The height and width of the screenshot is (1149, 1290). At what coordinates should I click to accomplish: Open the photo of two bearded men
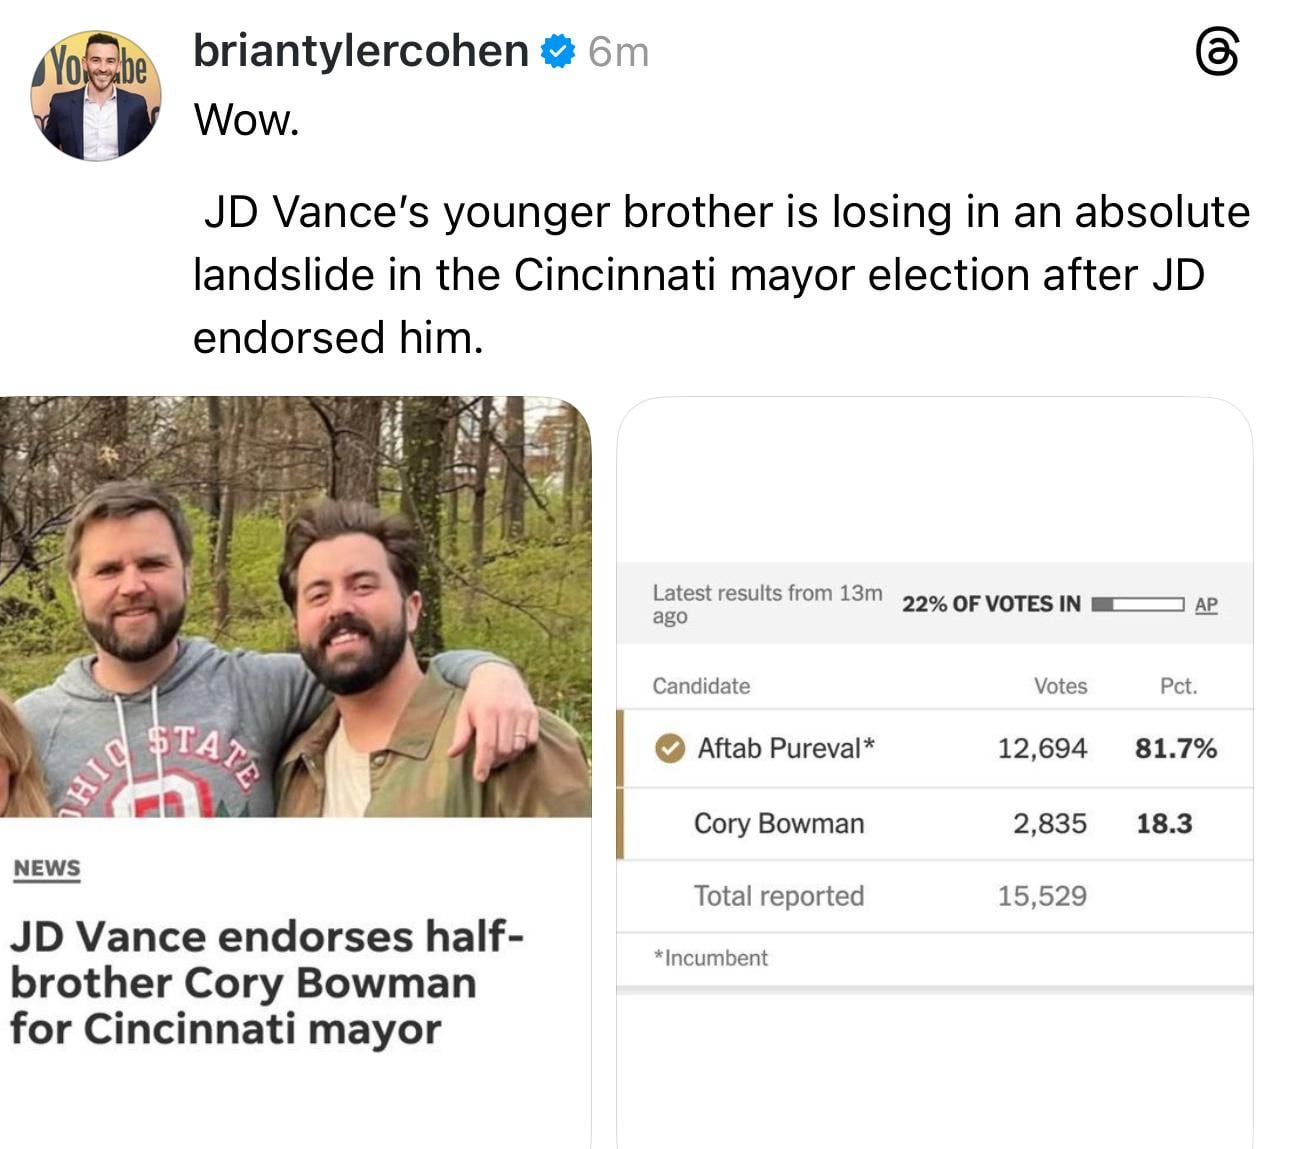click(x=295, y=606)
